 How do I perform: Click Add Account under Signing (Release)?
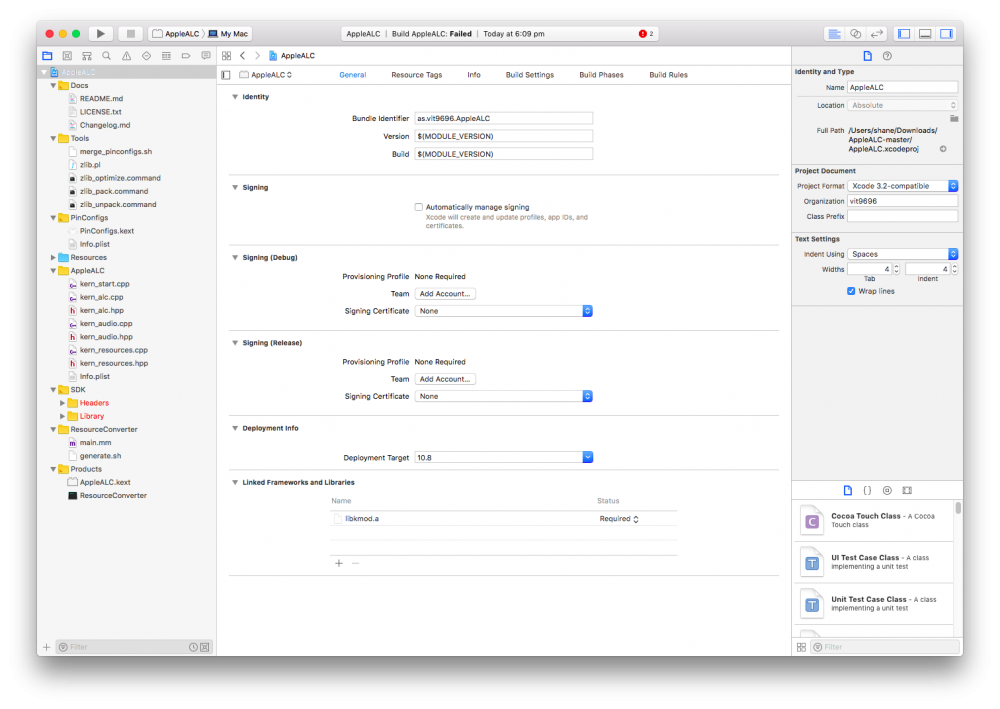[445, 379]
